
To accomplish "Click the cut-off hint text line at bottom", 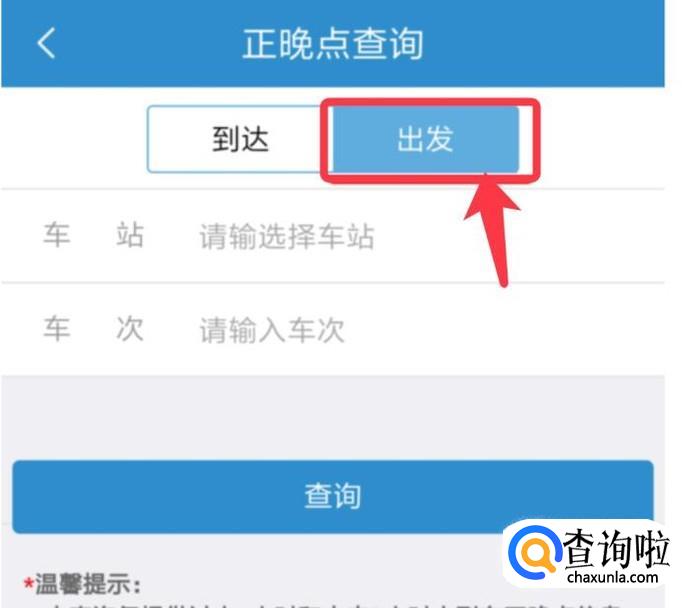I will 333,605.
